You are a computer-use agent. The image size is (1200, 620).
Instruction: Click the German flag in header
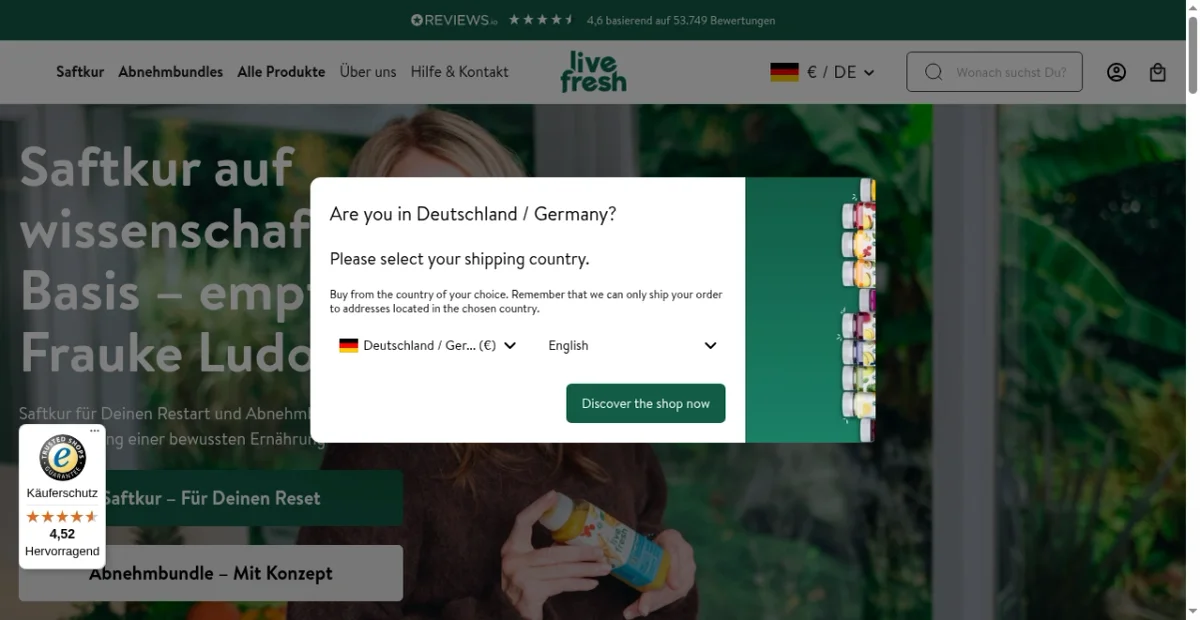784,72
